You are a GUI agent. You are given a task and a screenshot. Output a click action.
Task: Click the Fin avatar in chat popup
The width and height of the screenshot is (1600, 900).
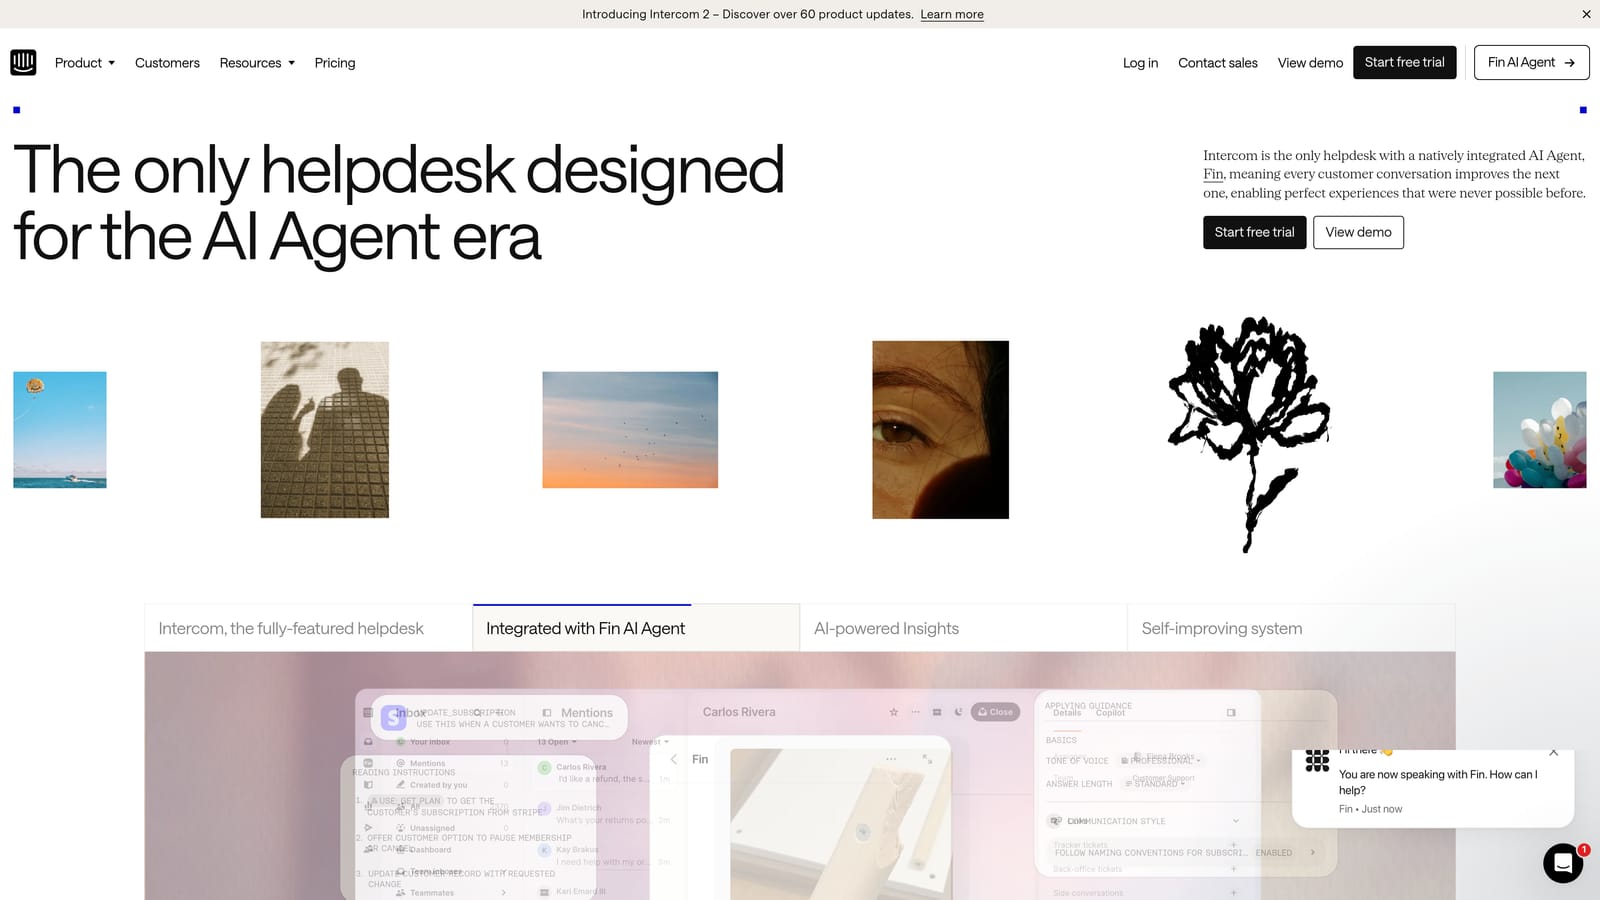[x=1317, y=761]
